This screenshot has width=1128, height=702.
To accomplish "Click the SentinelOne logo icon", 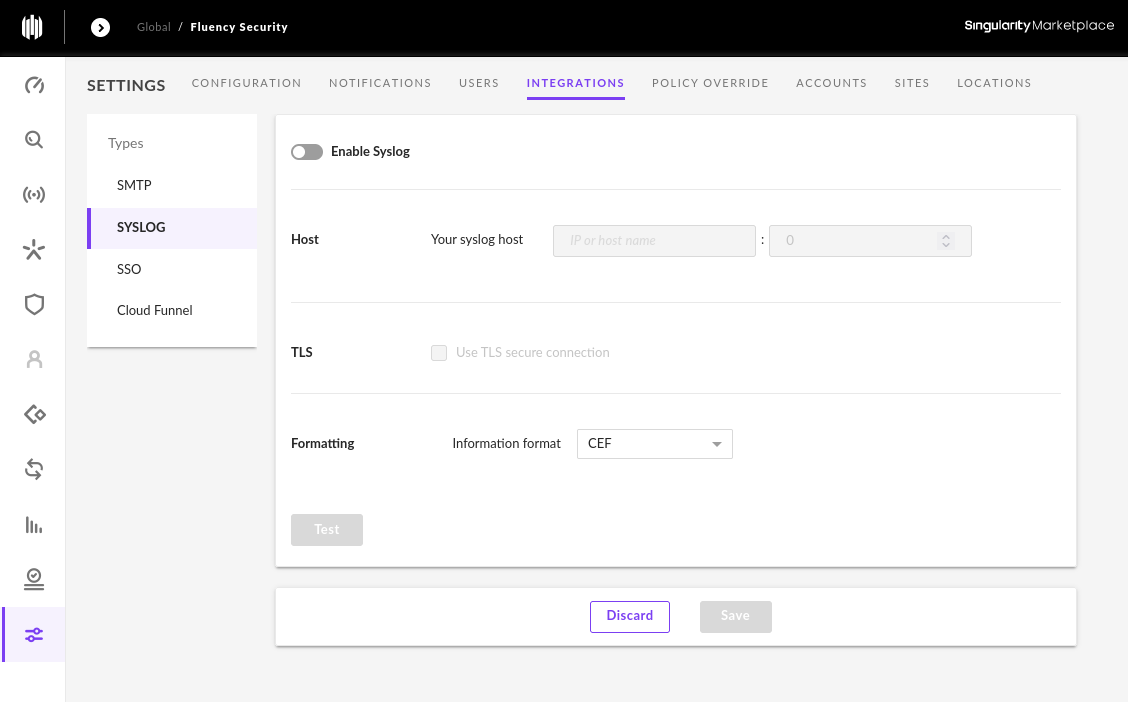I will [32, 27].
